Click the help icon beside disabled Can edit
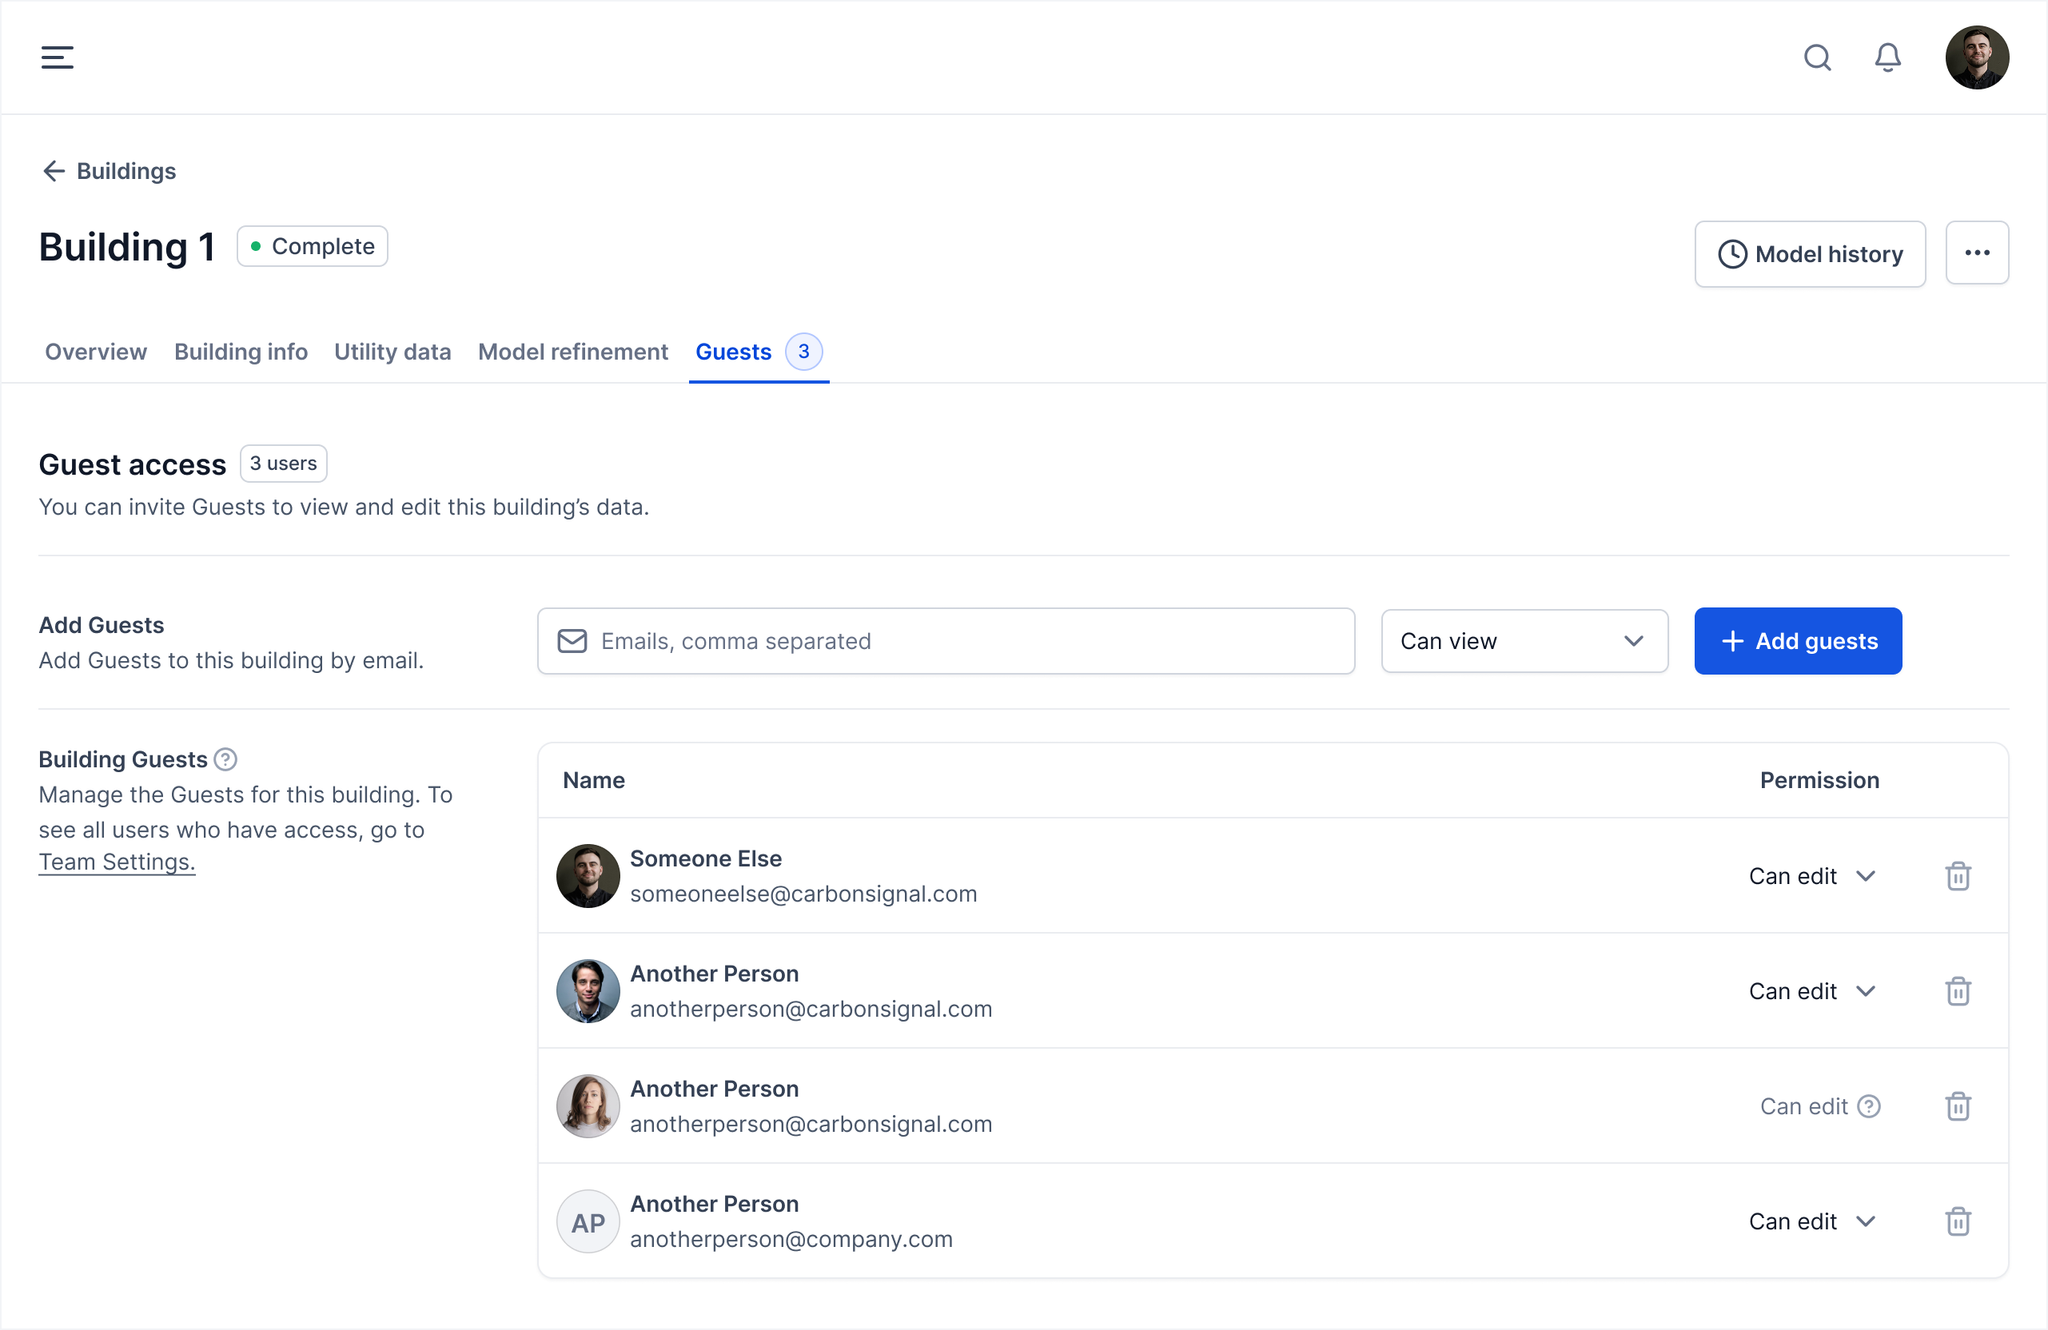 click(x=1868, y=1106)
